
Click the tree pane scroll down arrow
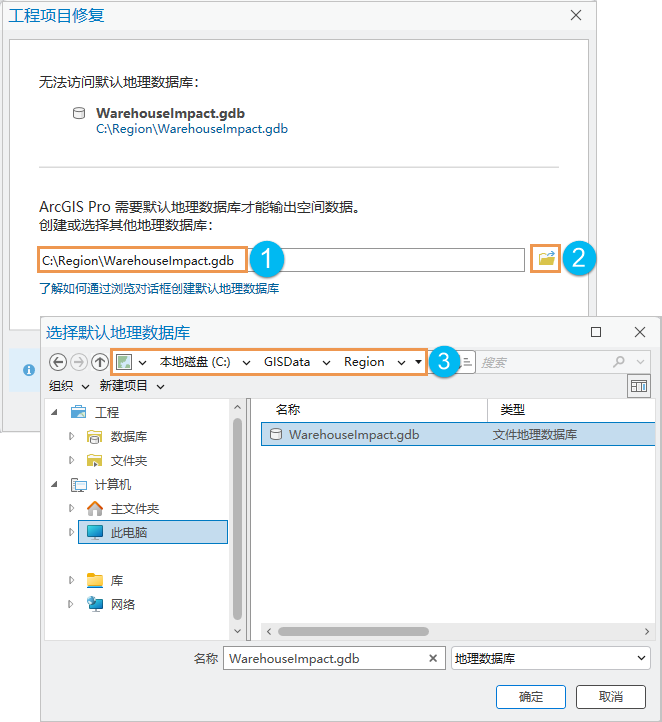(x=237, y=631)
